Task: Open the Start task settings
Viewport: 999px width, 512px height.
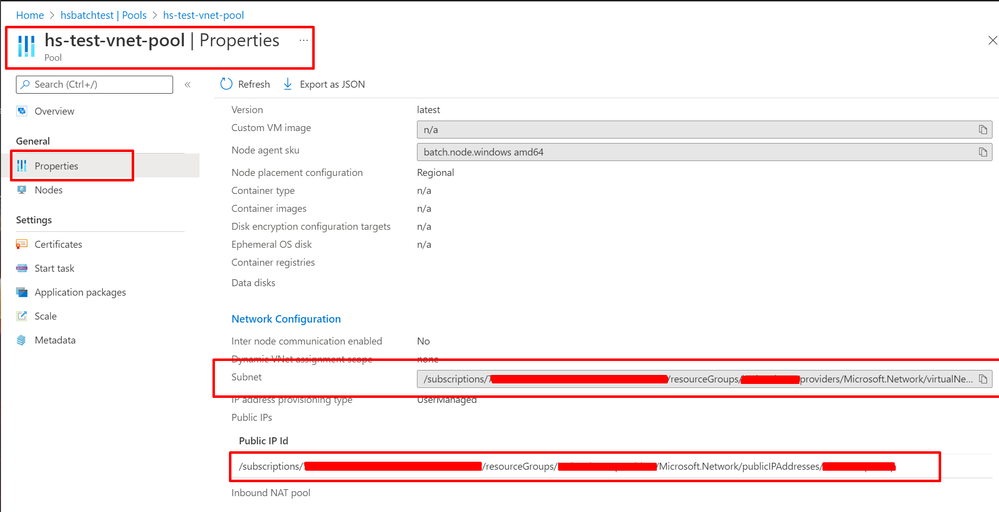Action: [54, 268]
